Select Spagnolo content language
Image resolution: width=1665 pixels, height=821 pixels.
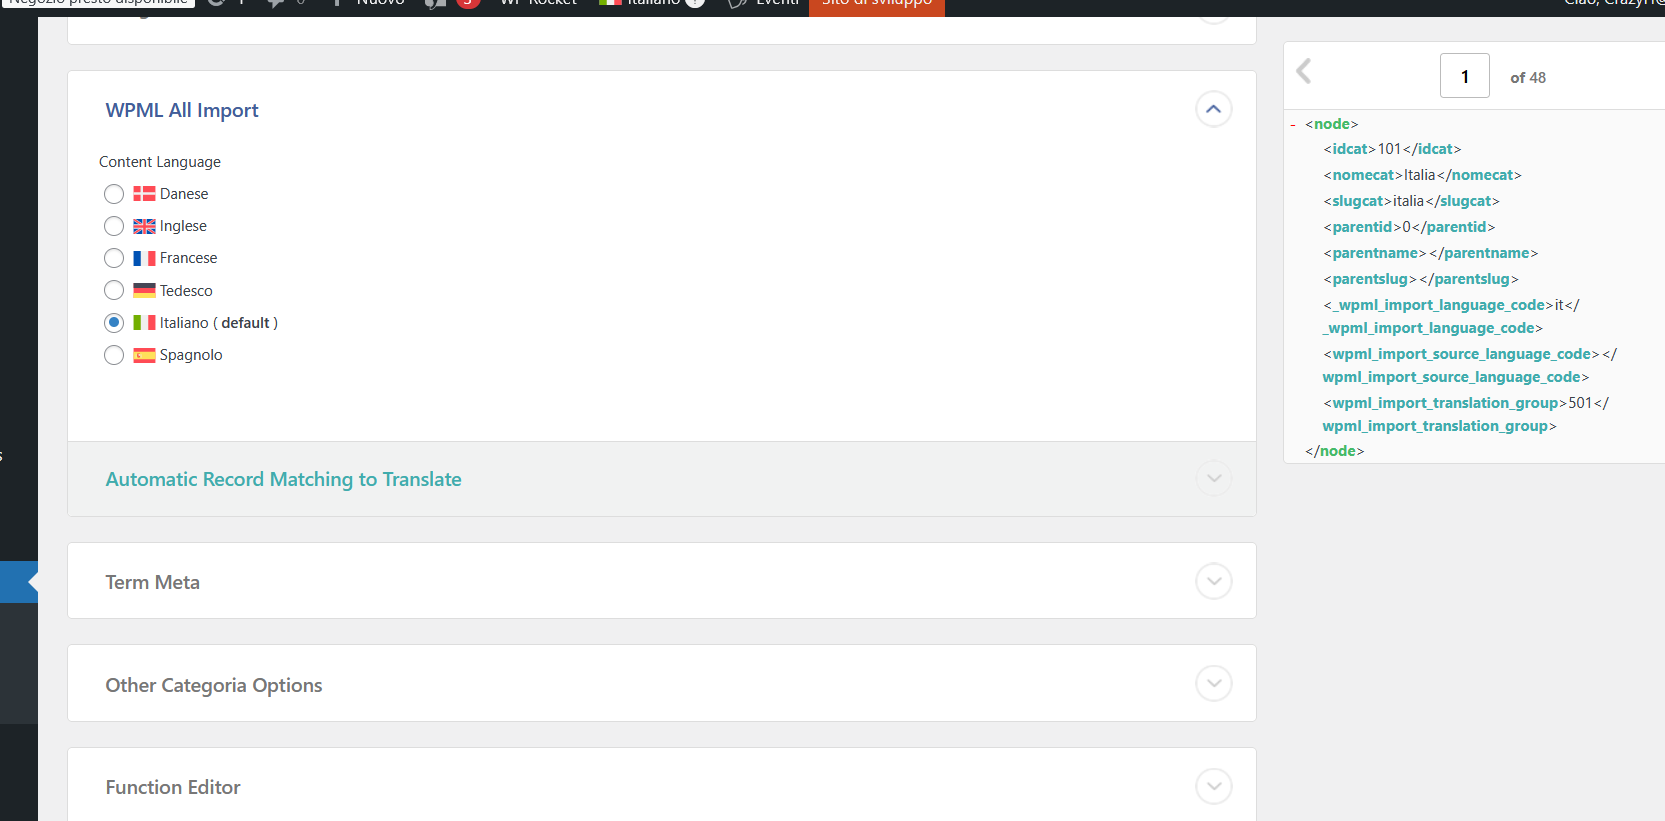(x=114, y=355)
